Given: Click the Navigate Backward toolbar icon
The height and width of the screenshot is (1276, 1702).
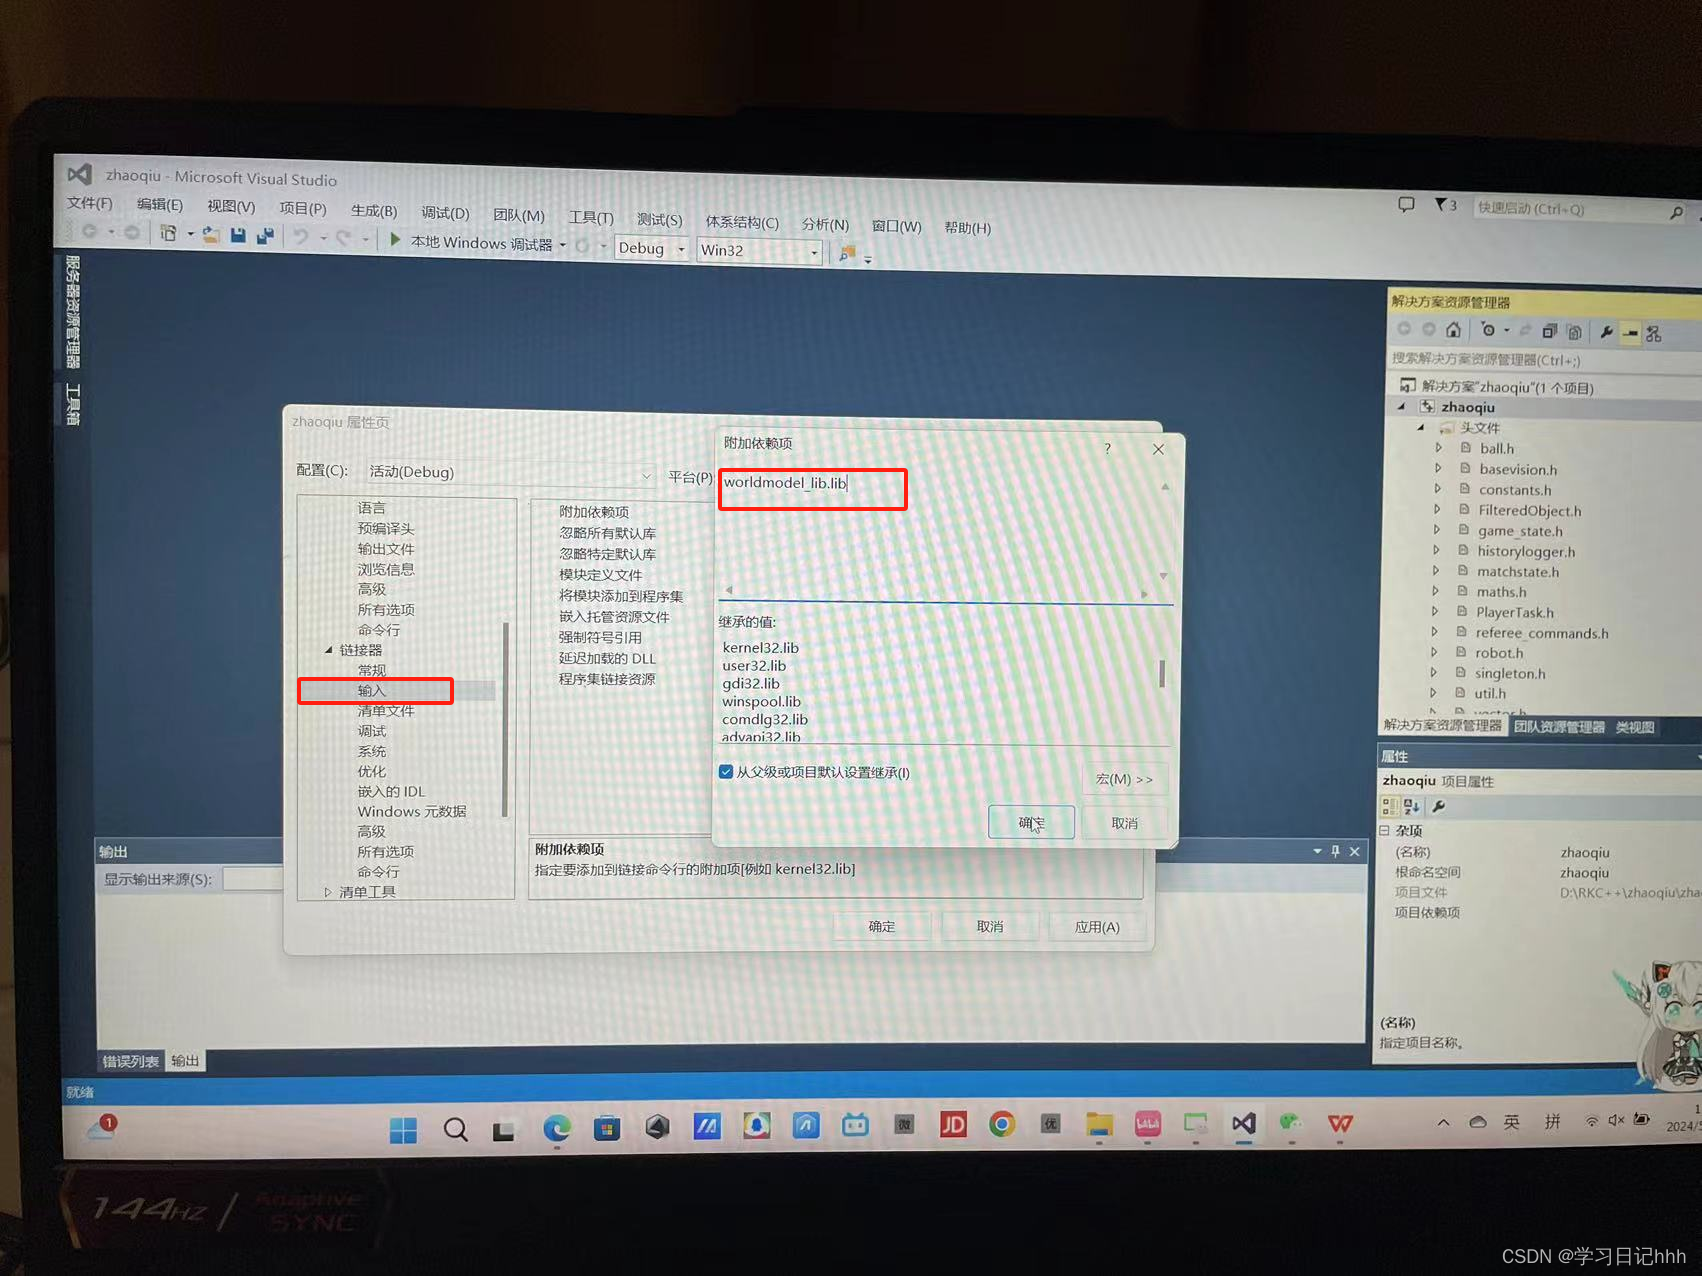Looking at the screenshot, I should point(89,231).
